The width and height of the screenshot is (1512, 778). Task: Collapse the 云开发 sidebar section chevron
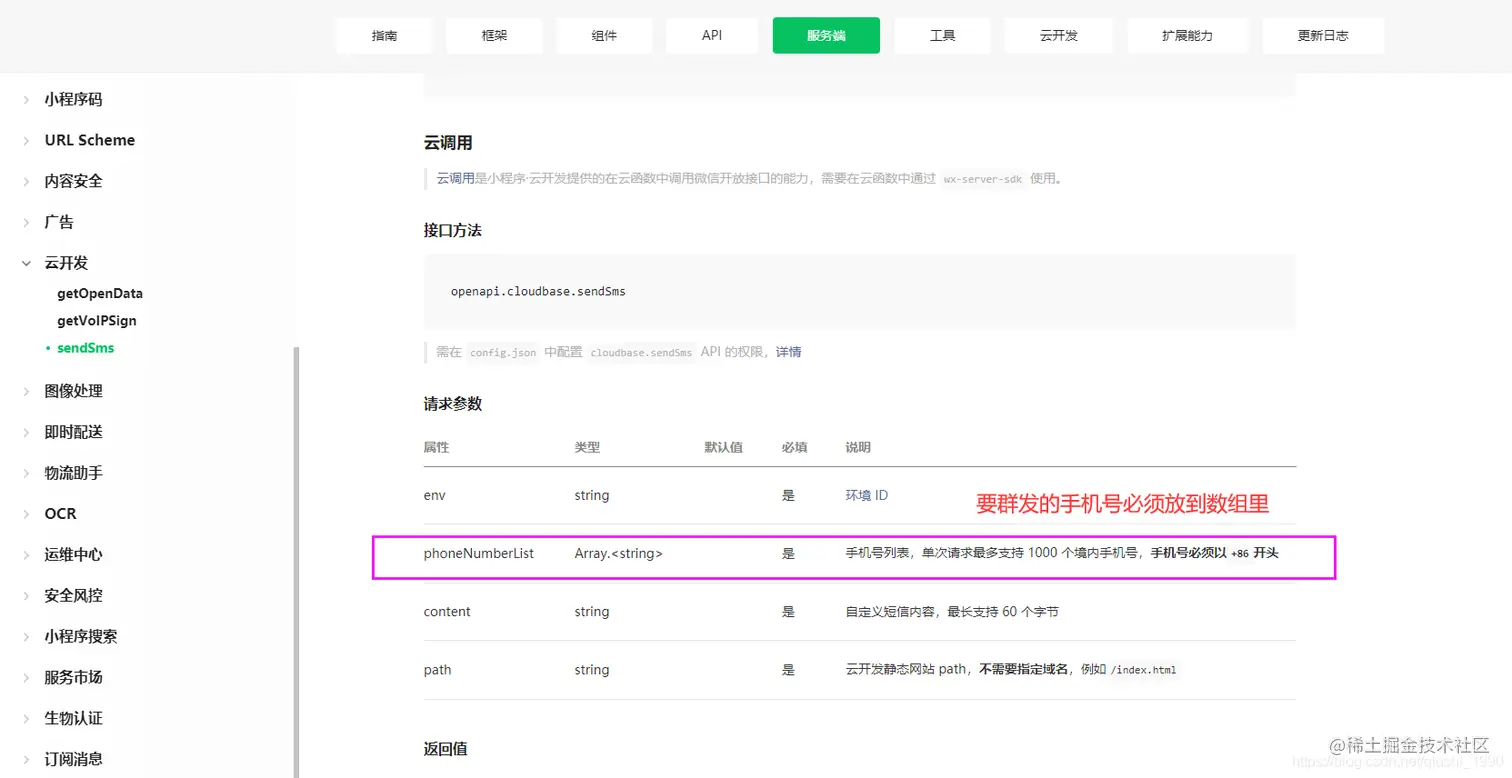(x=26, y=263)
